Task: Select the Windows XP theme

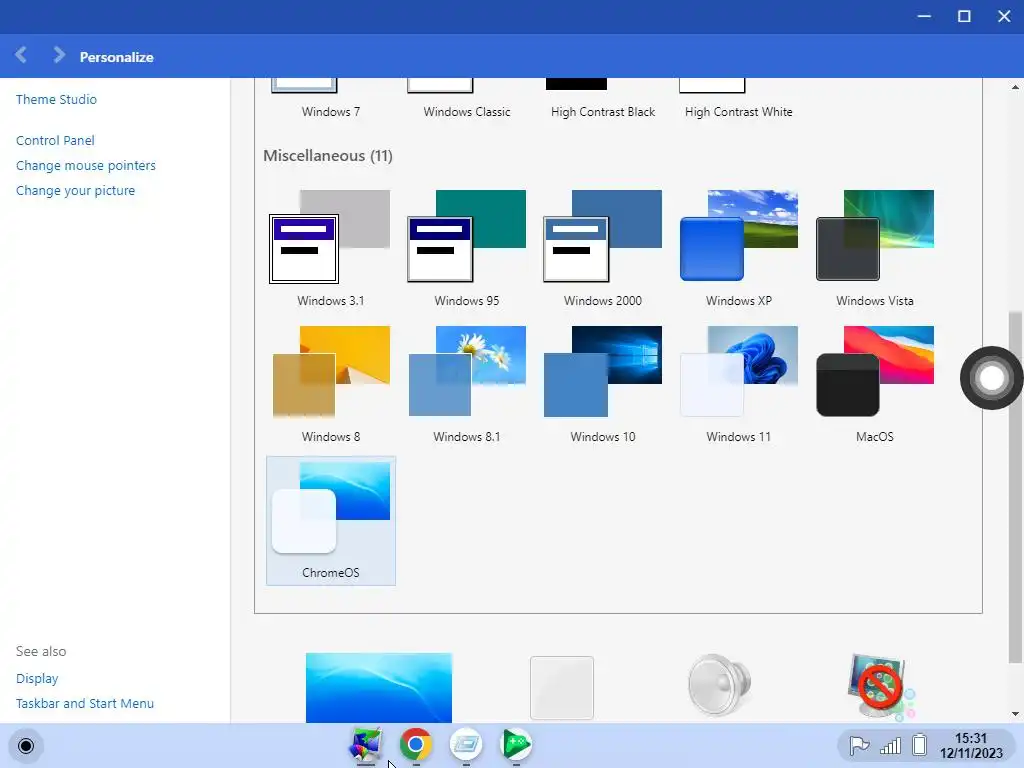Action: [x=739, y=249]
